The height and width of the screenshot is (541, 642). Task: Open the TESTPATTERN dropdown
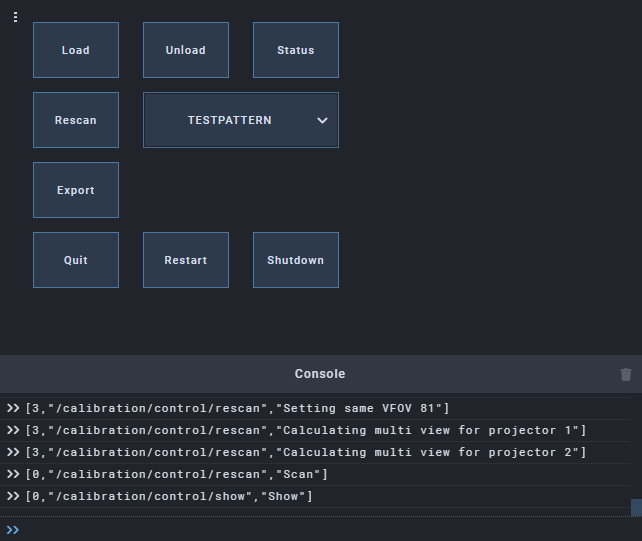[241, 120]
